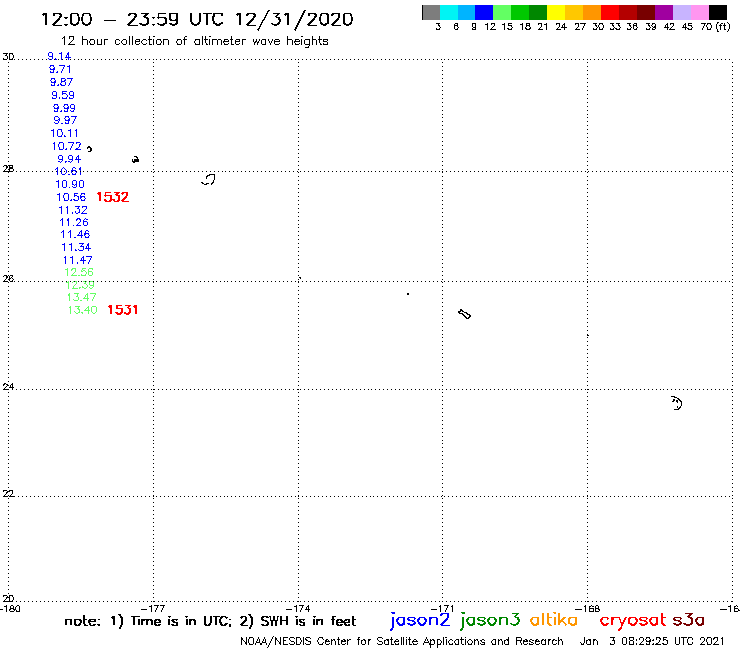
Task: Select the 9.99 wave height reading
Action: point(64,108)
